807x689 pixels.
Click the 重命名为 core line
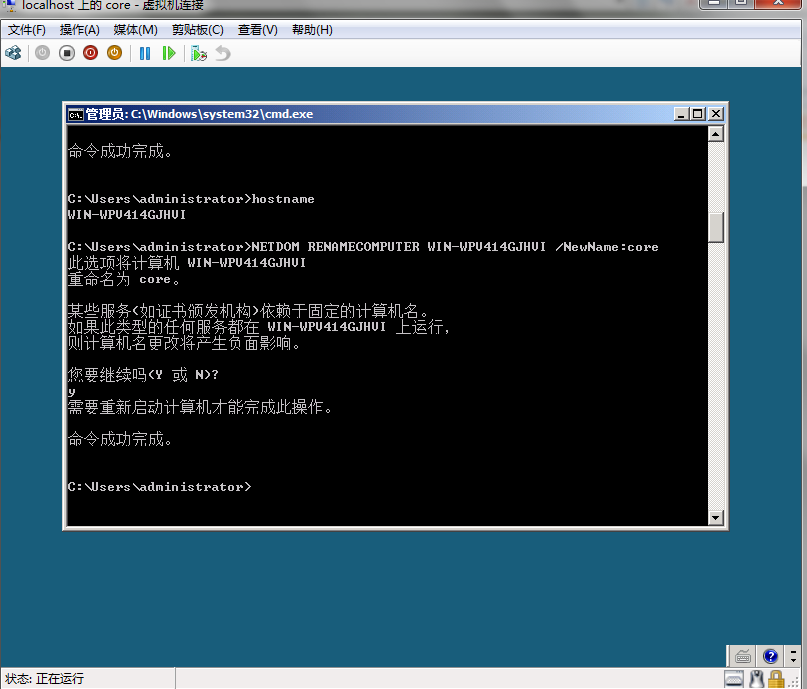pyautogui.click(x=124, y=279)
